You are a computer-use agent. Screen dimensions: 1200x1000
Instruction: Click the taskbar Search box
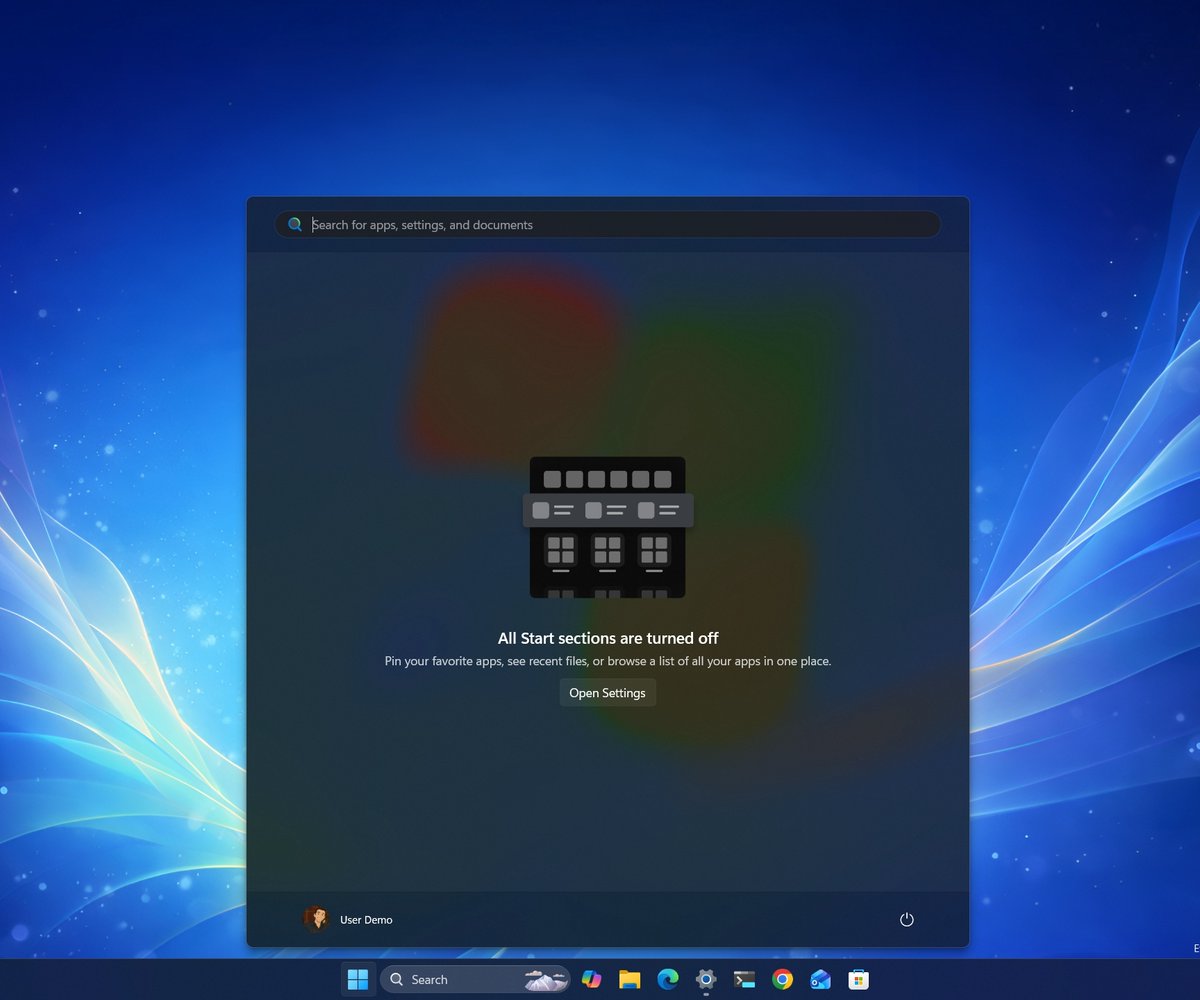(x=475, y=979)
